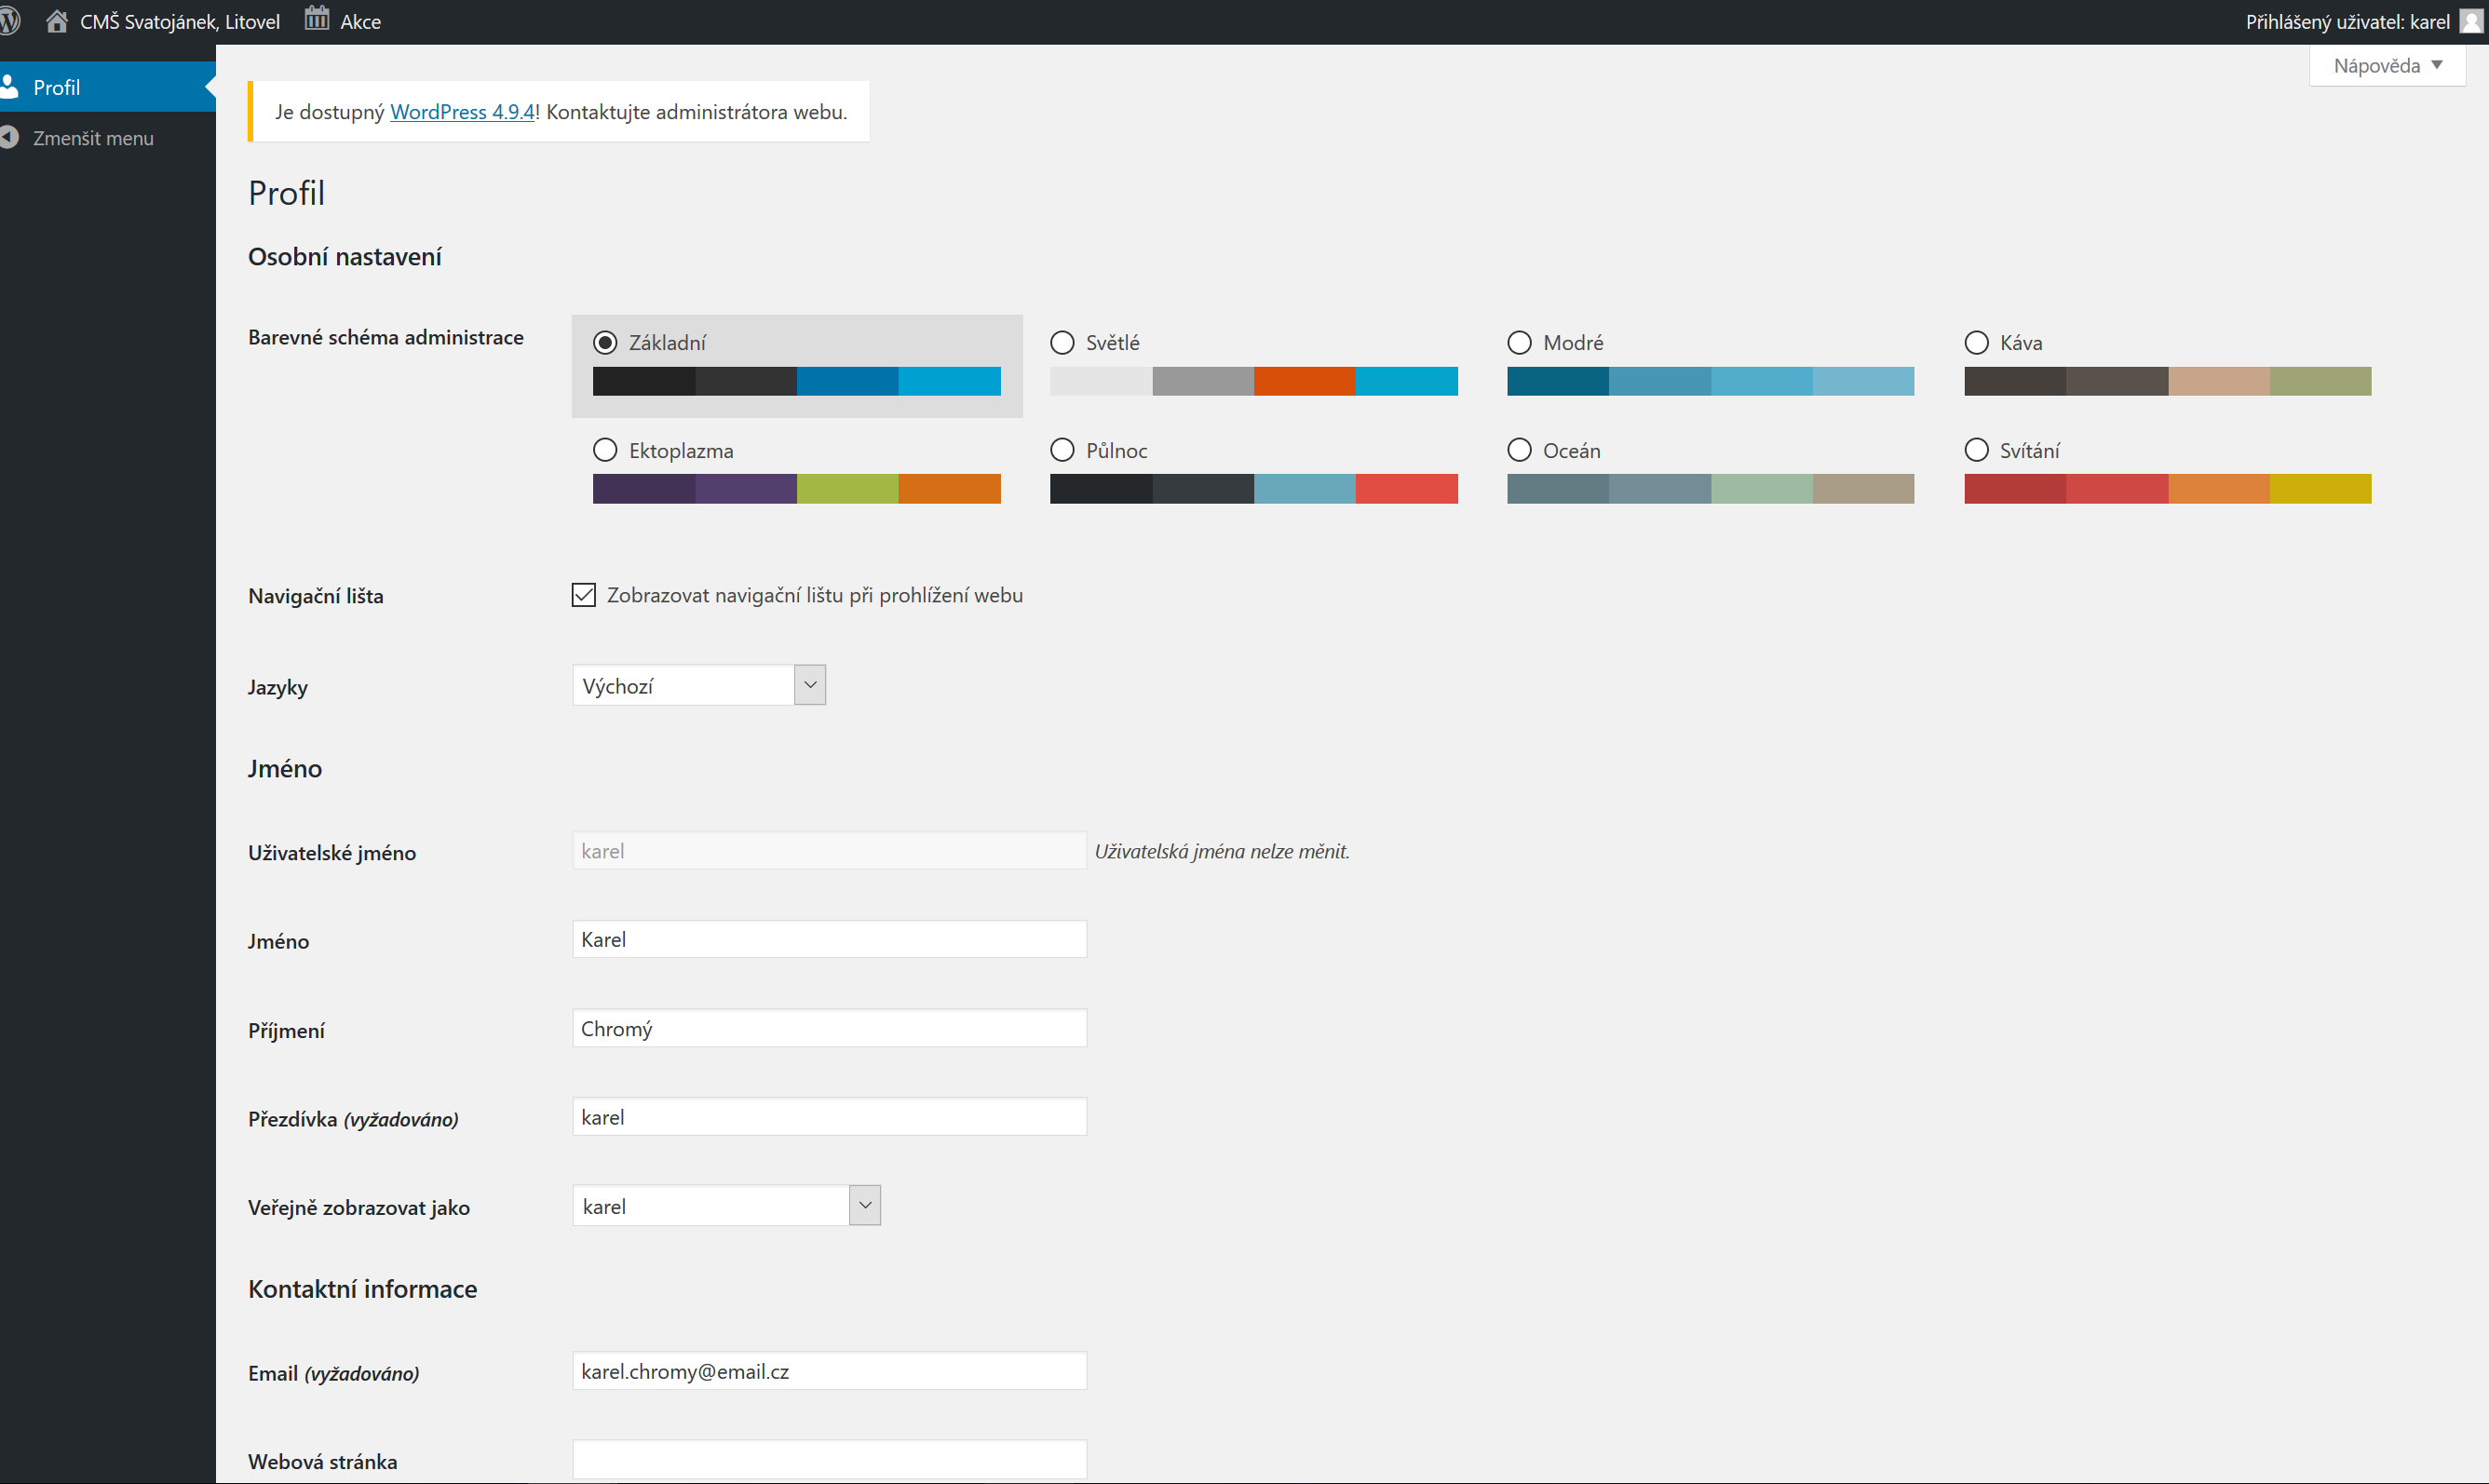Click the collapse arrow icon beside Zmenšit menu
This screenshot has height=1484, width=2489.
[10, 137]
